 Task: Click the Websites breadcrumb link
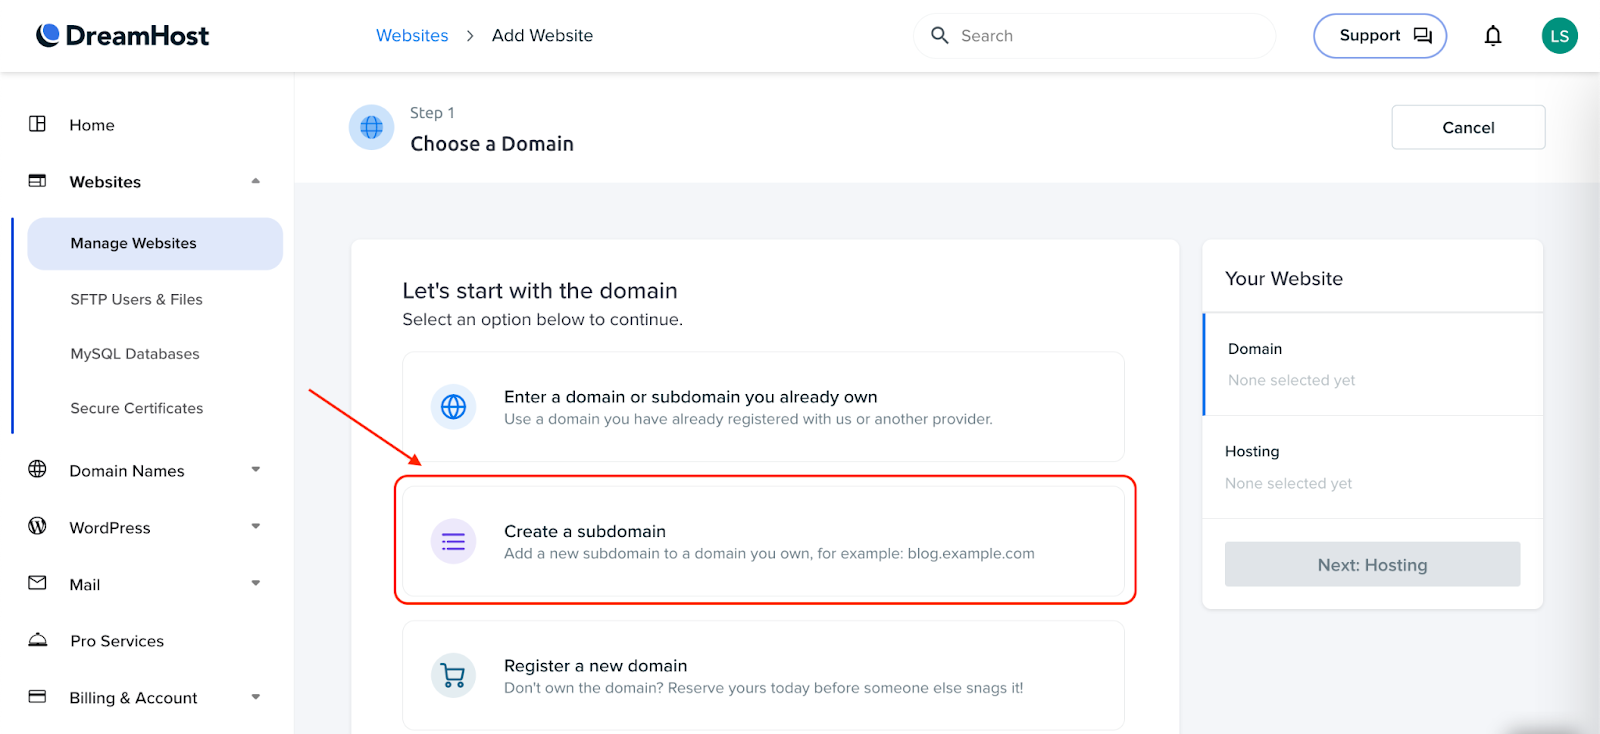tap(412, 36)
